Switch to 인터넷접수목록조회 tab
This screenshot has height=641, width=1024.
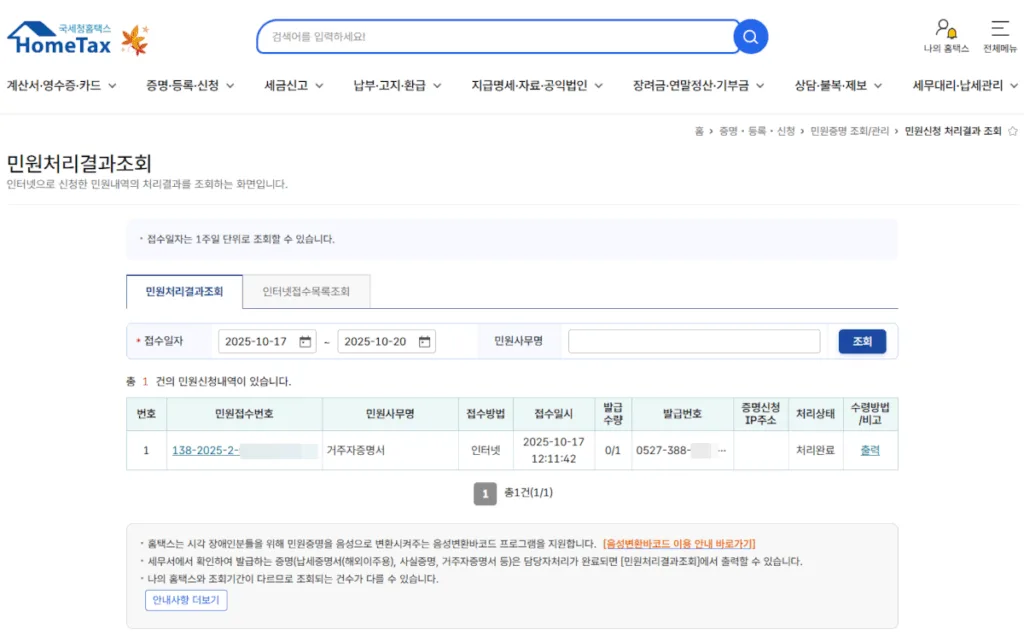pyautogui.click(x=306, y=292)
